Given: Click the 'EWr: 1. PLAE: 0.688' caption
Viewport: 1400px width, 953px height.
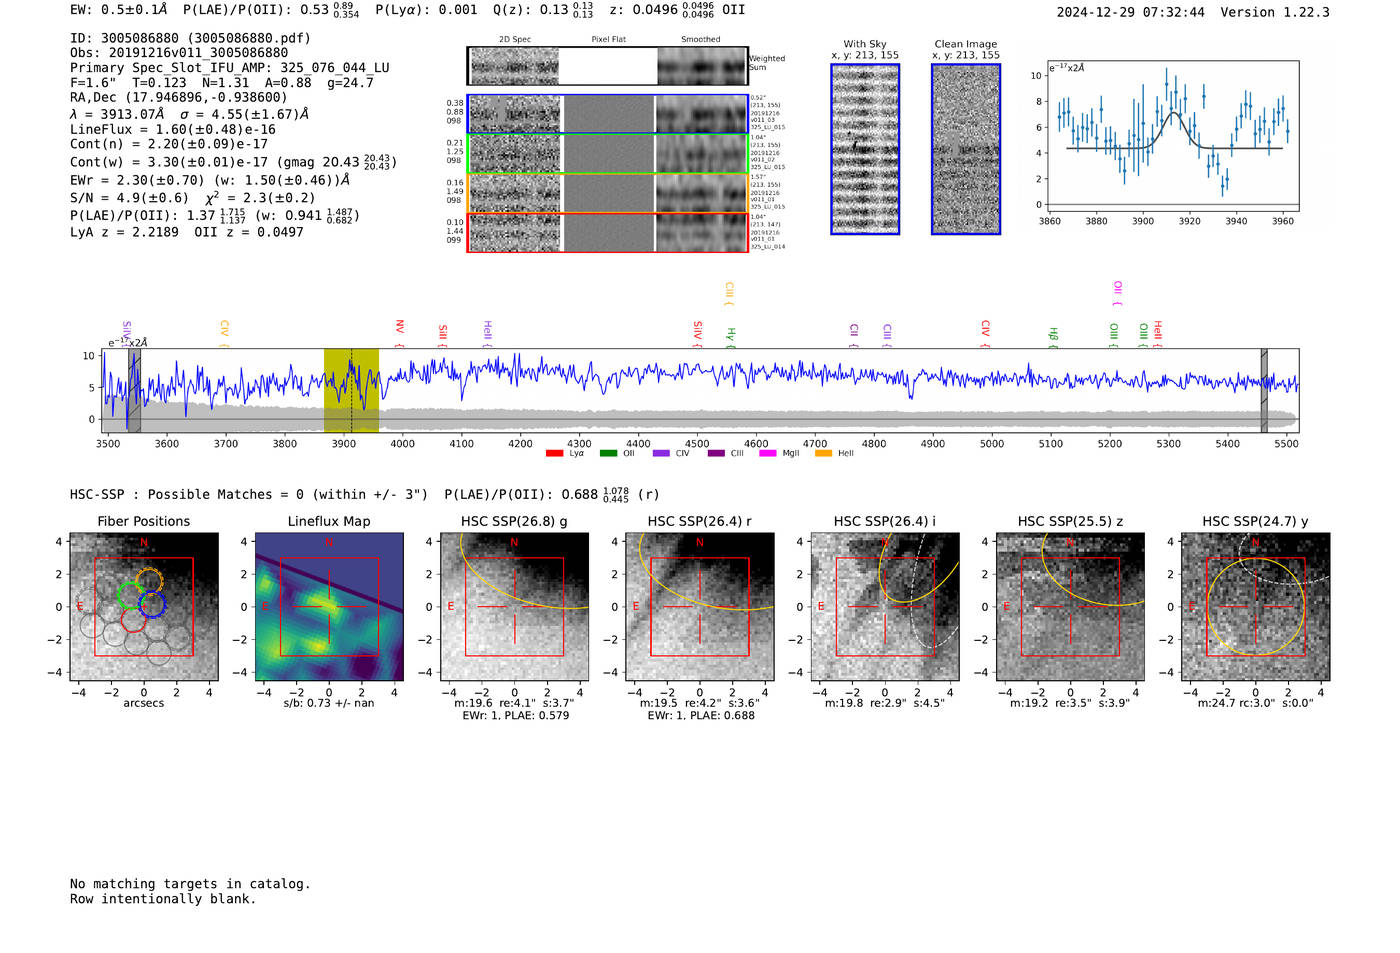Looking at the screenshot, I should pos(701,715).
